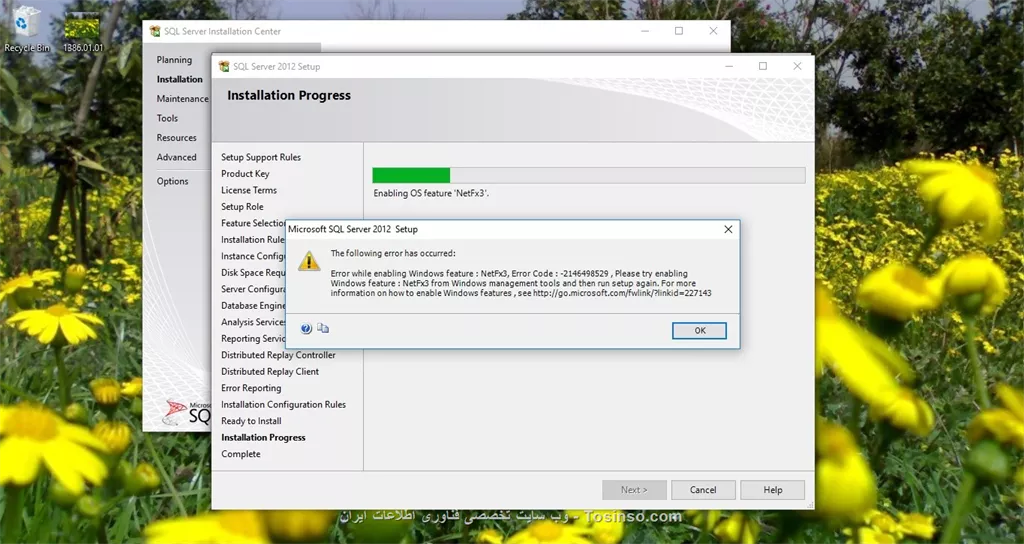Open Recycle Bin on desktop
The width and height of the screenshot is (1024, 544).
(26, 29)
